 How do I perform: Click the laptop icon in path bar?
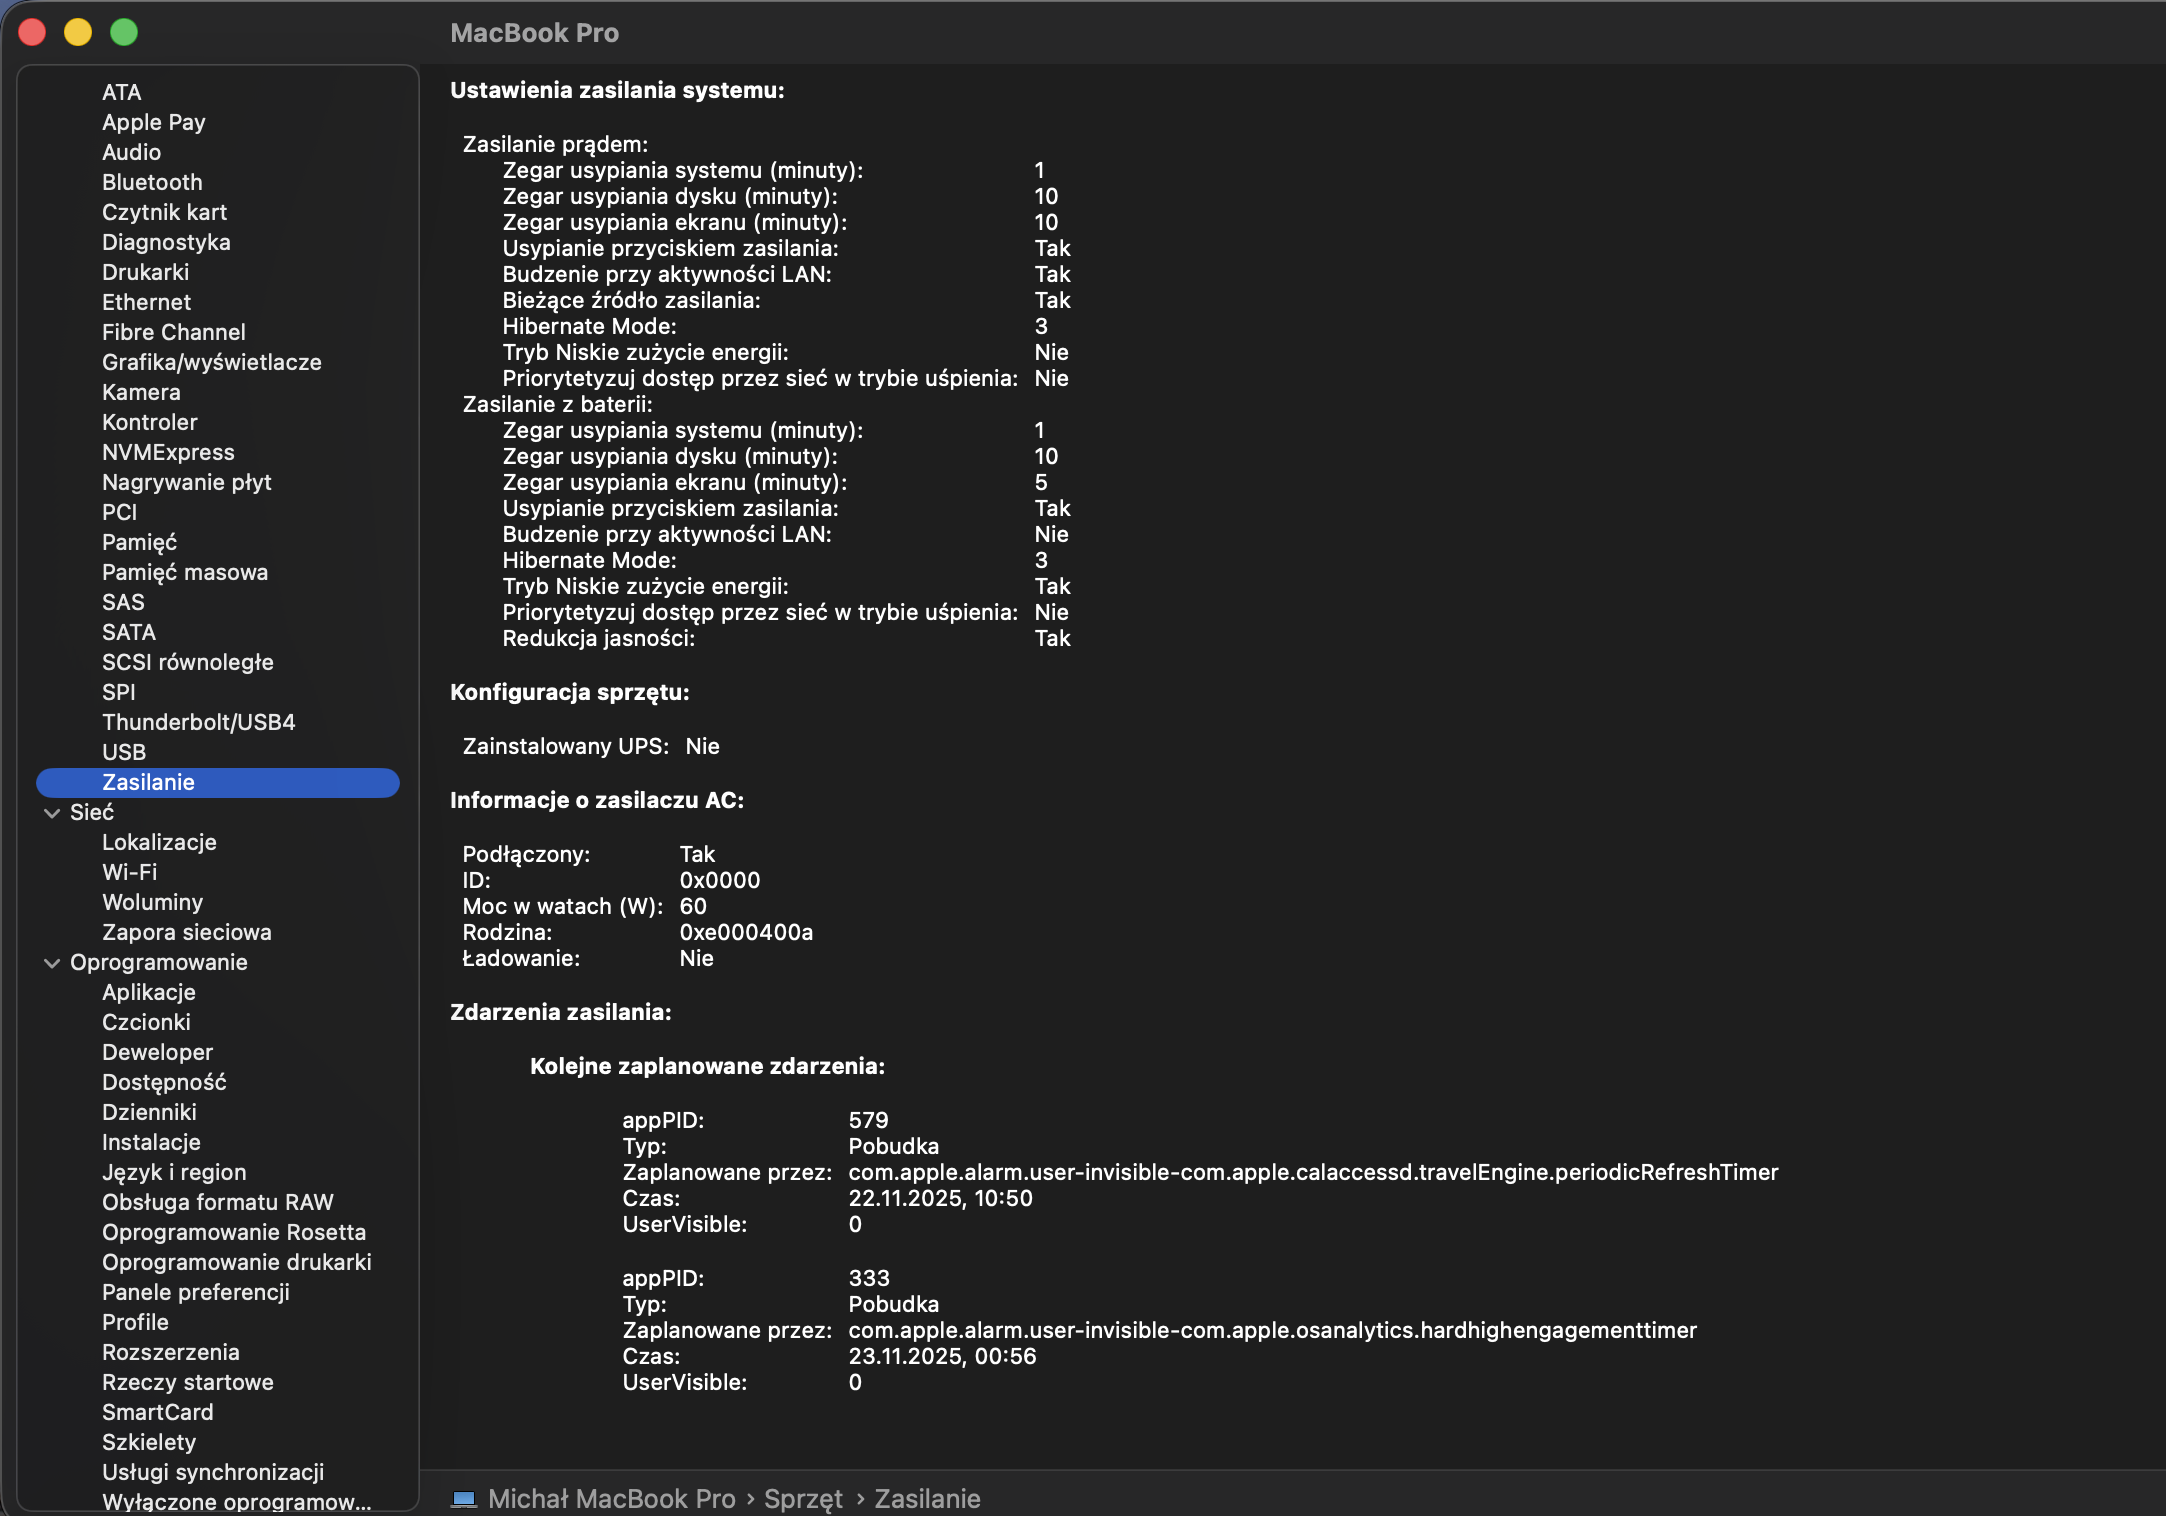coord(463,1498)
